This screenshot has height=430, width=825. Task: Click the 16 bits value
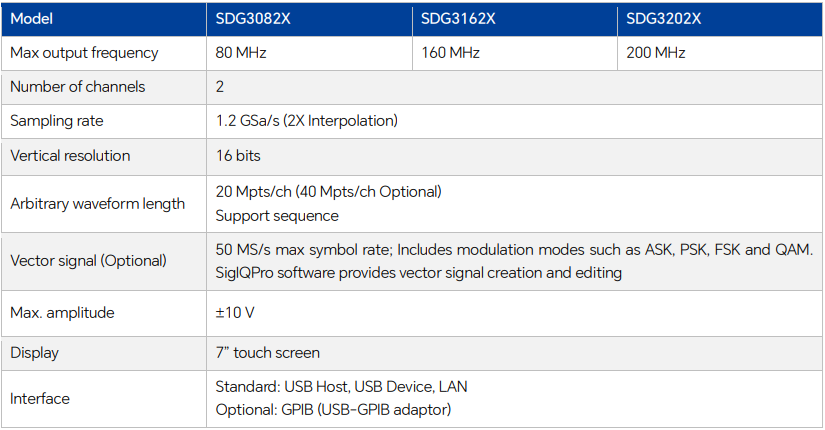click(x=238, y=156)
